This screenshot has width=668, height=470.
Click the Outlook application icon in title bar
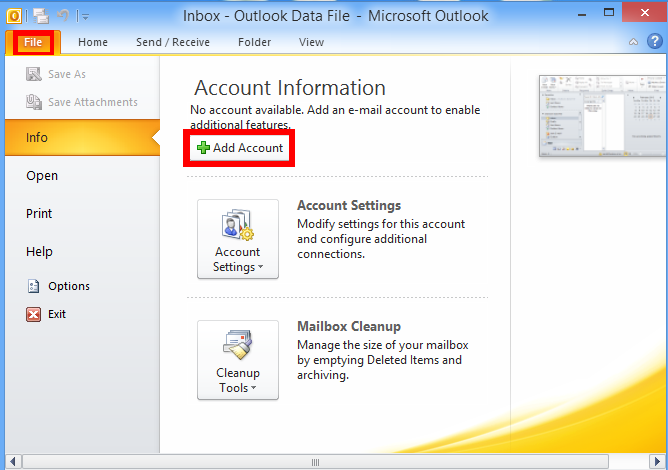tap(13, 16)
